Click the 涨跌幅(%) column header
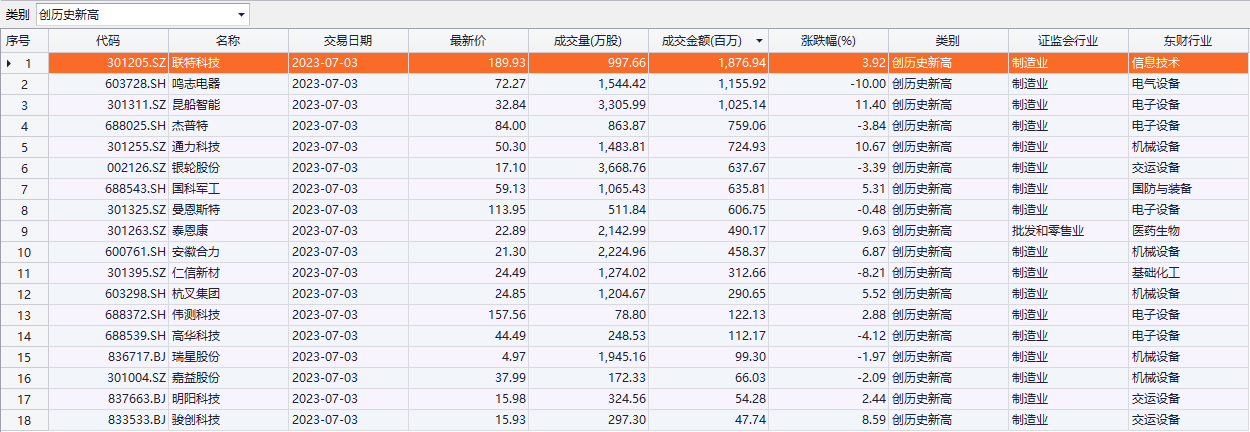Image resolution: width=1250 pixels, height=432 pixels. click(829, 41)
